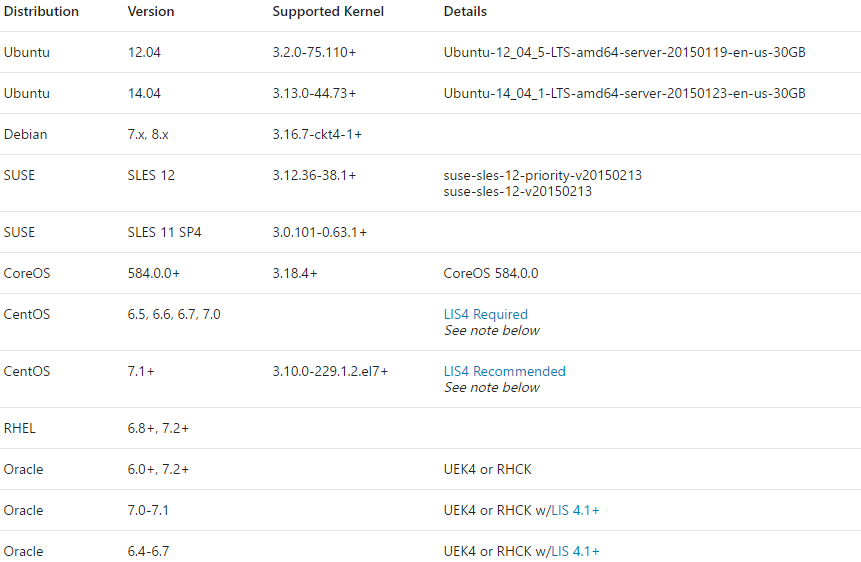The width and height of the screenshot is (861, 562).
Task: Click kernel text 3.13.0-44.73+
Action: coord(314,93)
